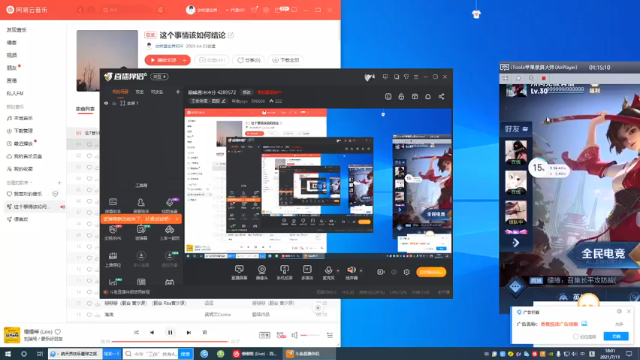Collapse the created playlists section
640x360 pixels.
(x=20, y=183)
